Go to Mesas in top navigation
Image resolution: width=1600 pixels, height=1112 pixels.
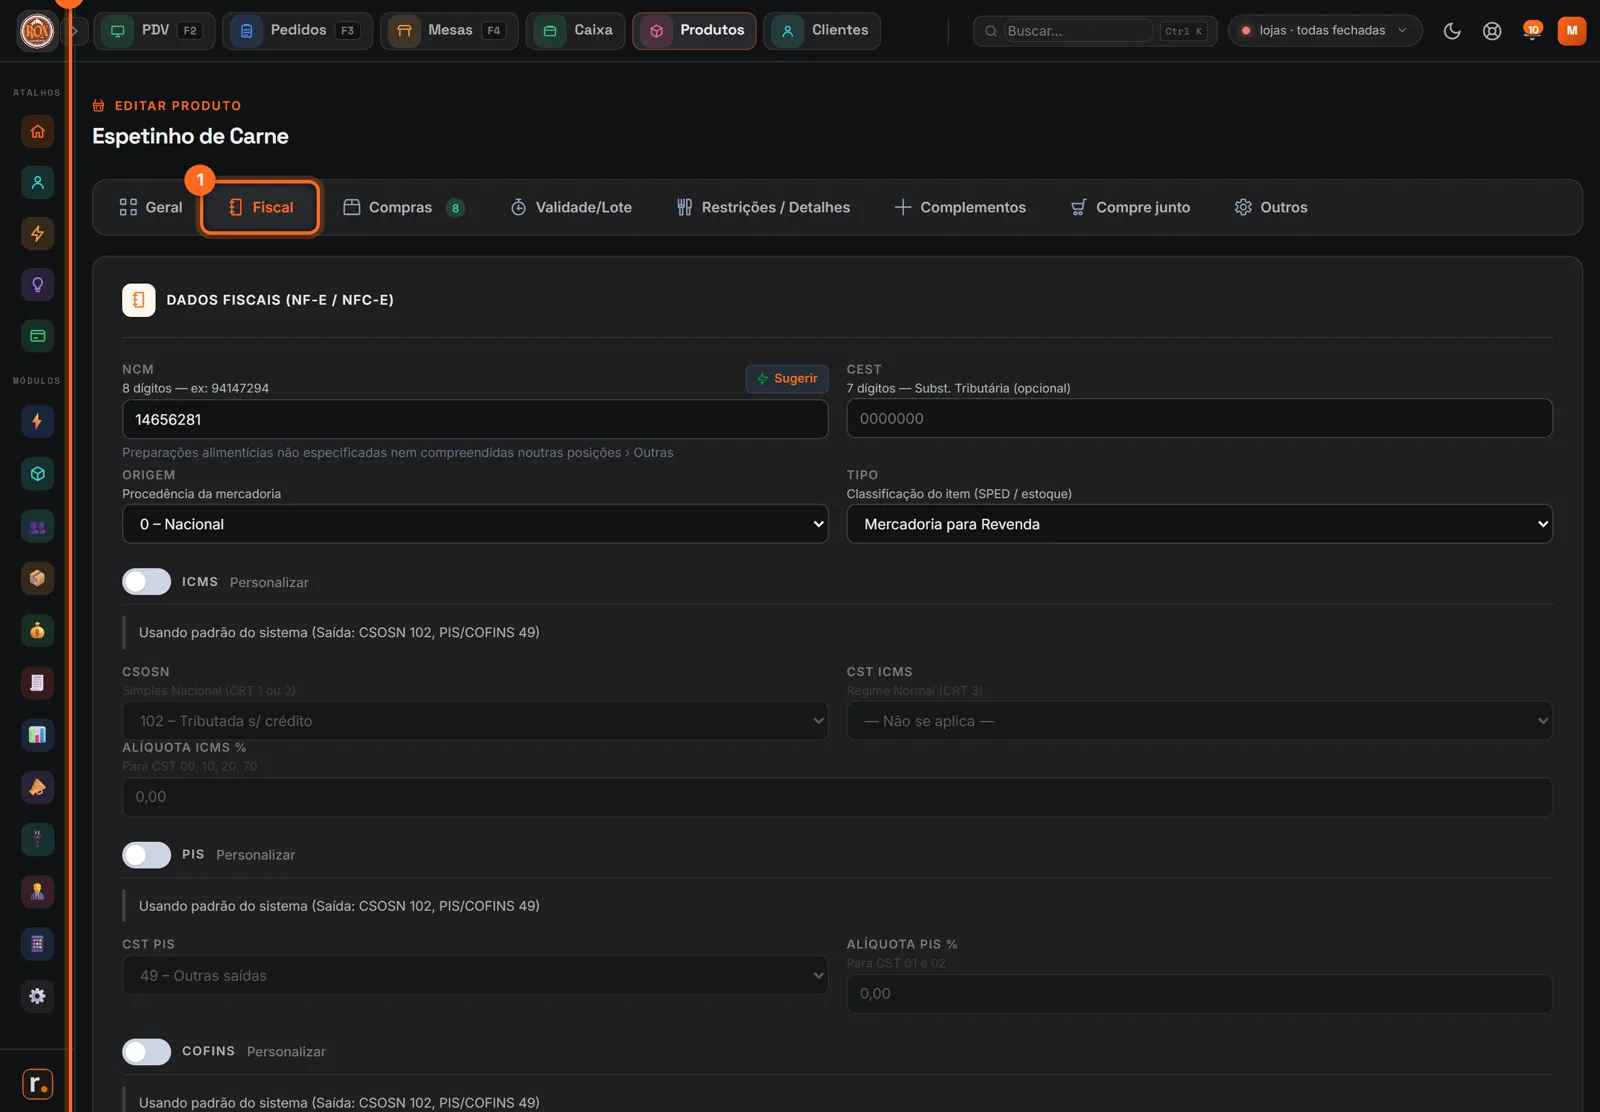(449, 31)
